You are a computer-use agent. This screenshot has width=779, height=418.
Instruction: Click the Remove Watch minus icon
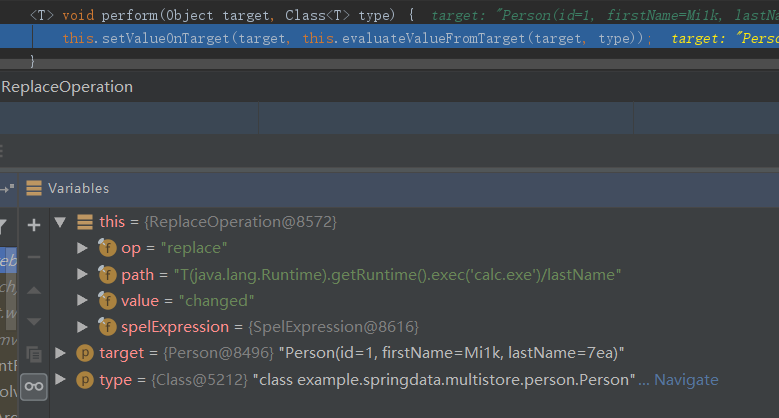(x=34, y=257)
